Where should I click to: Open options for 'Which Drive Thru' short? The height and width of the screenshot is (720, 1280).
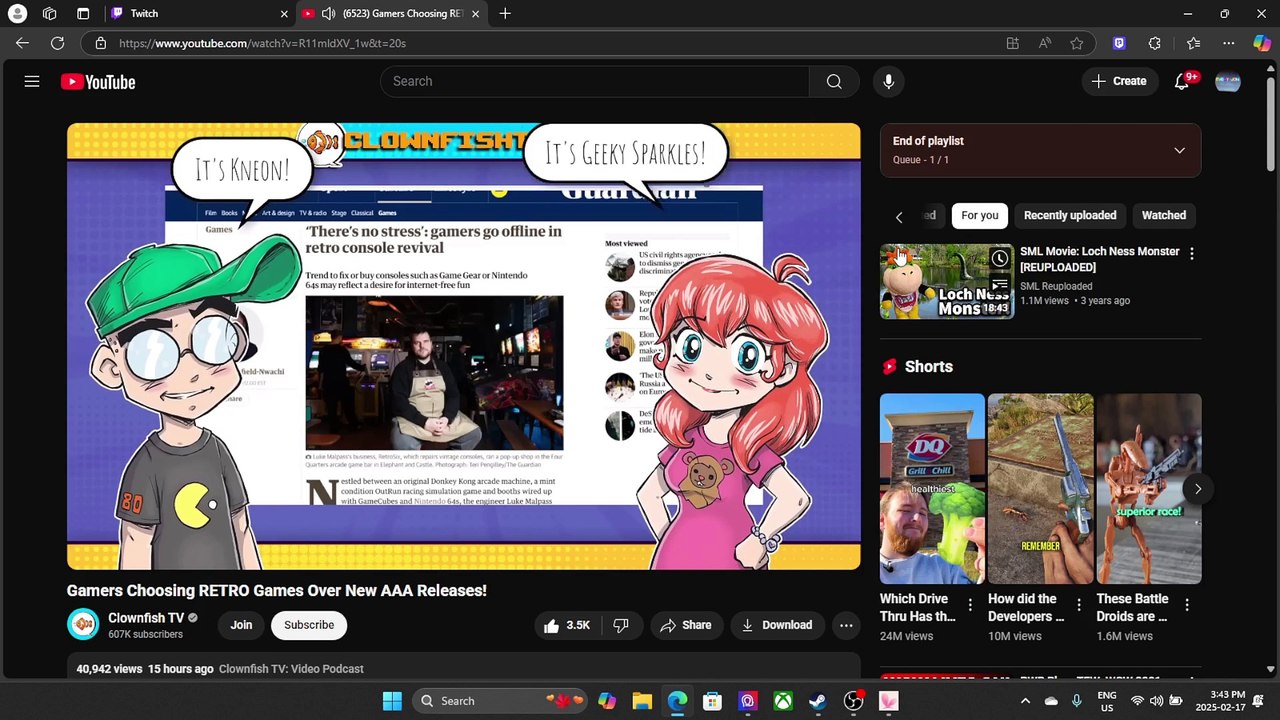[970, 605]
